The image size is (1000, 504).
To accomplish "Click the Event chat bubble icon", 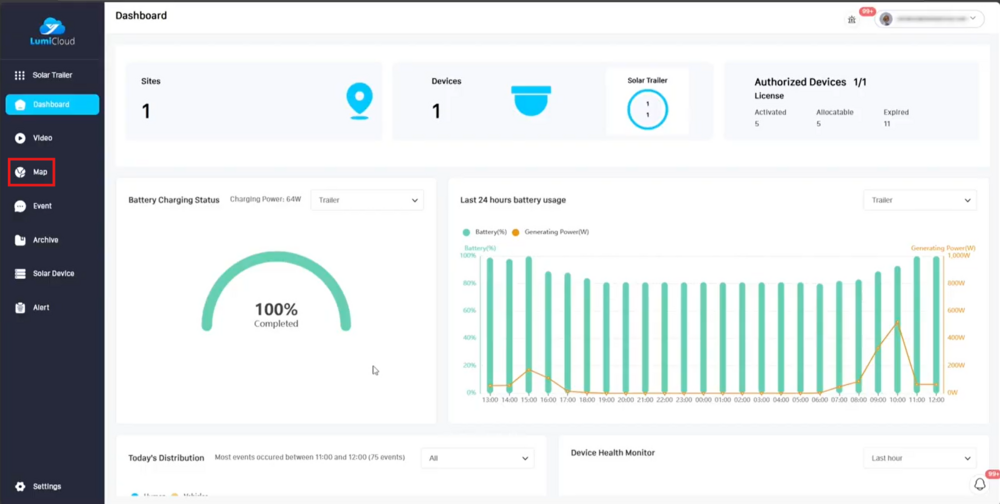I will point(20,206).
